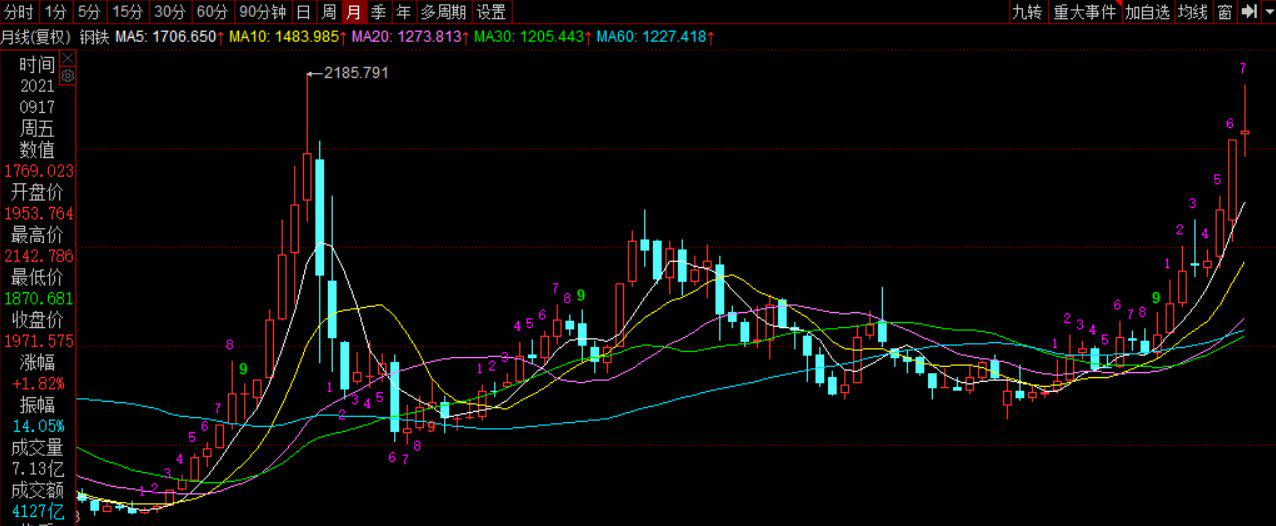Toggle the 九转 indicator
Image resolution: width=1276 pixels, height=526 pixels.
(x=1026, y=12)
